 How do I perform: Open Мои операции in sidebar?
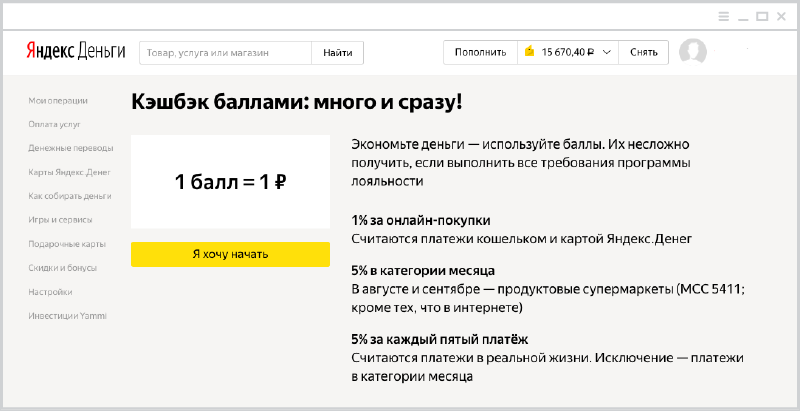point(58,100)
